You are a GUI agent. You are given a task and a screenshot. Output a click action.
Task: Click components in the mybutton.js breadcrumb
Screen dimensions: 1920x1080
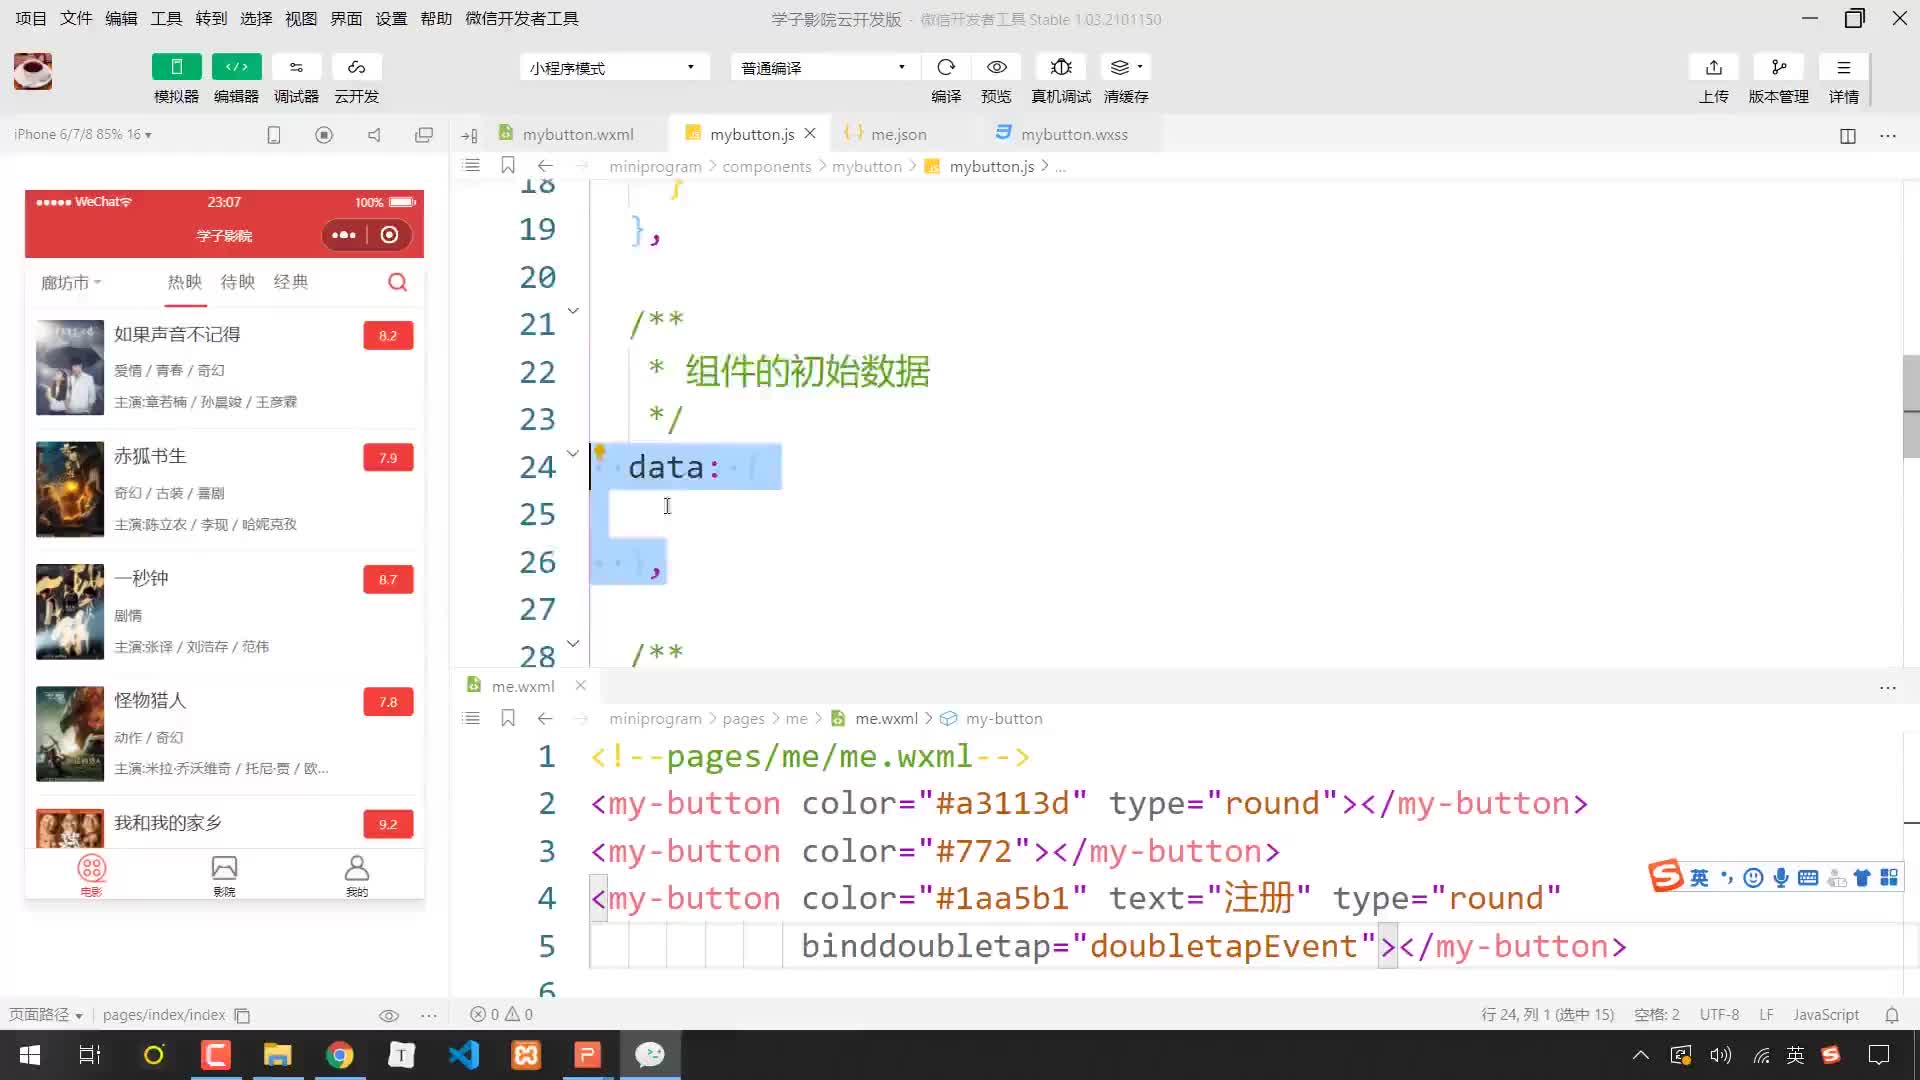(x=767, y=166)
